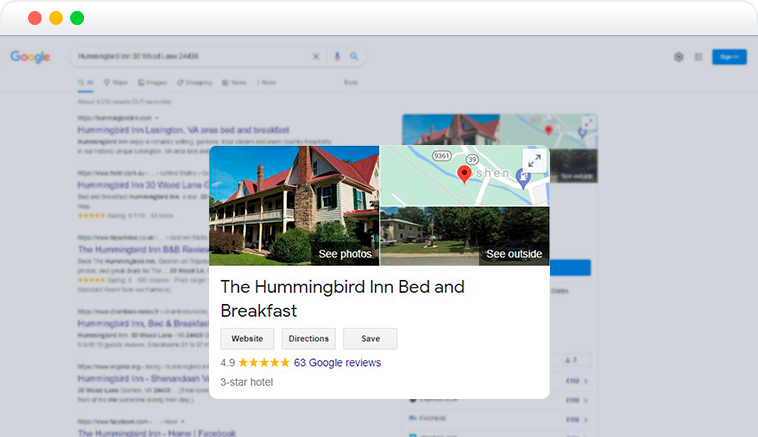Switch to the Shopping search tab
The image size is (758, 437).
(x=194, y=83)
